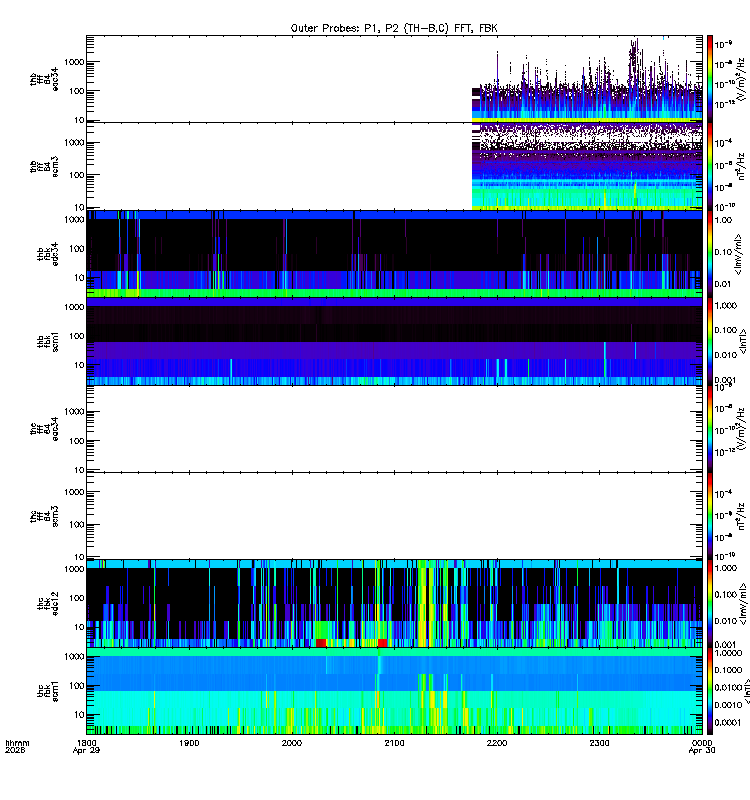Click the red block just before 2100 in thc edc12 panel
The width and height of the screenshot is (750, 800).
382,643
